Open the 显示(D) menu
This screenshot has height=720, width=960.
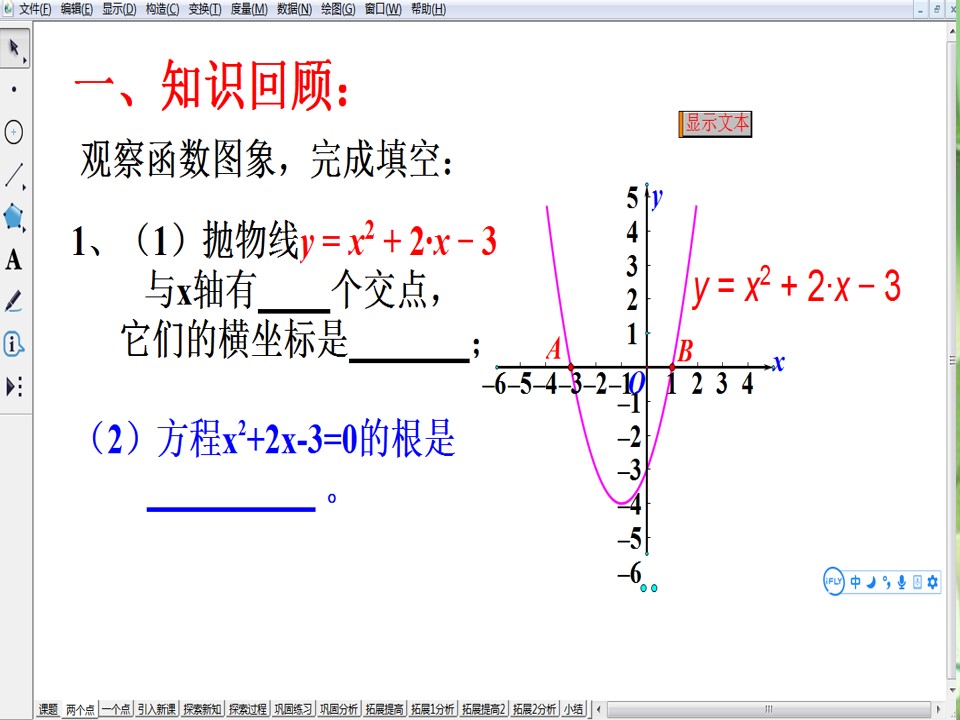(x=119, y=10)
